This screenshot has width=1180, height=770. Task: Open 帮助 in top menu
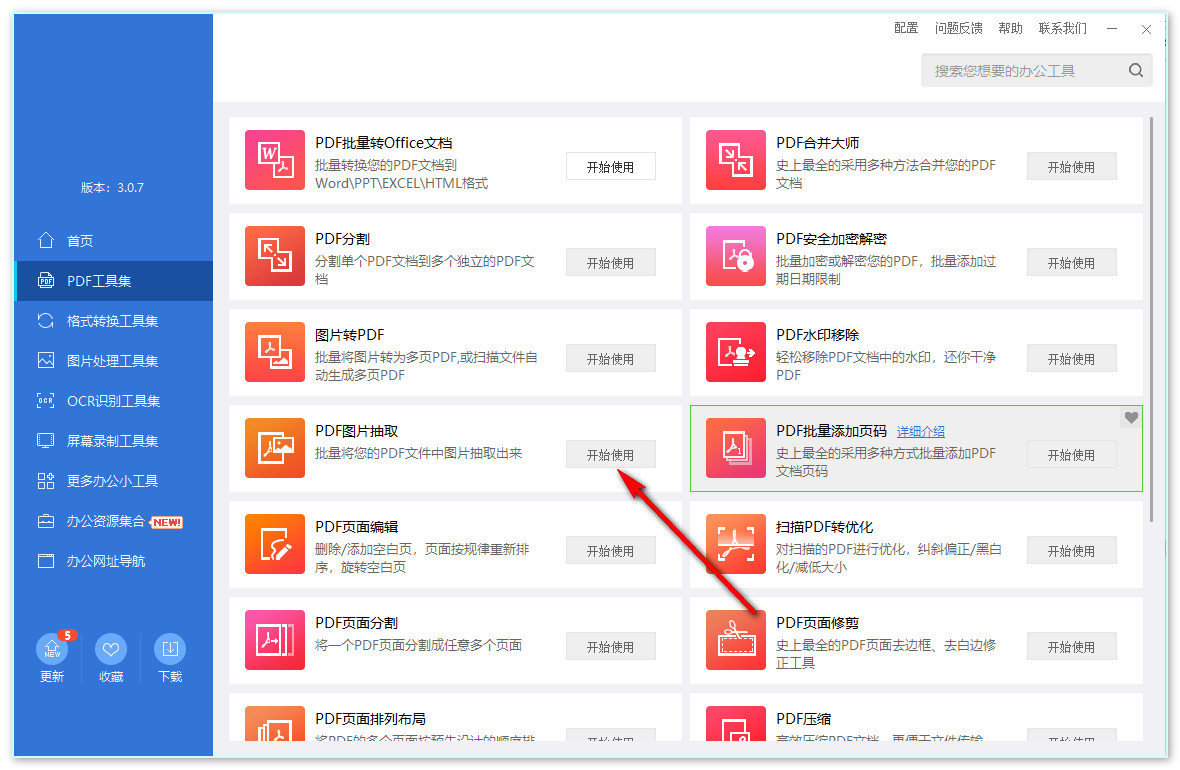[x=1010, y=28]
